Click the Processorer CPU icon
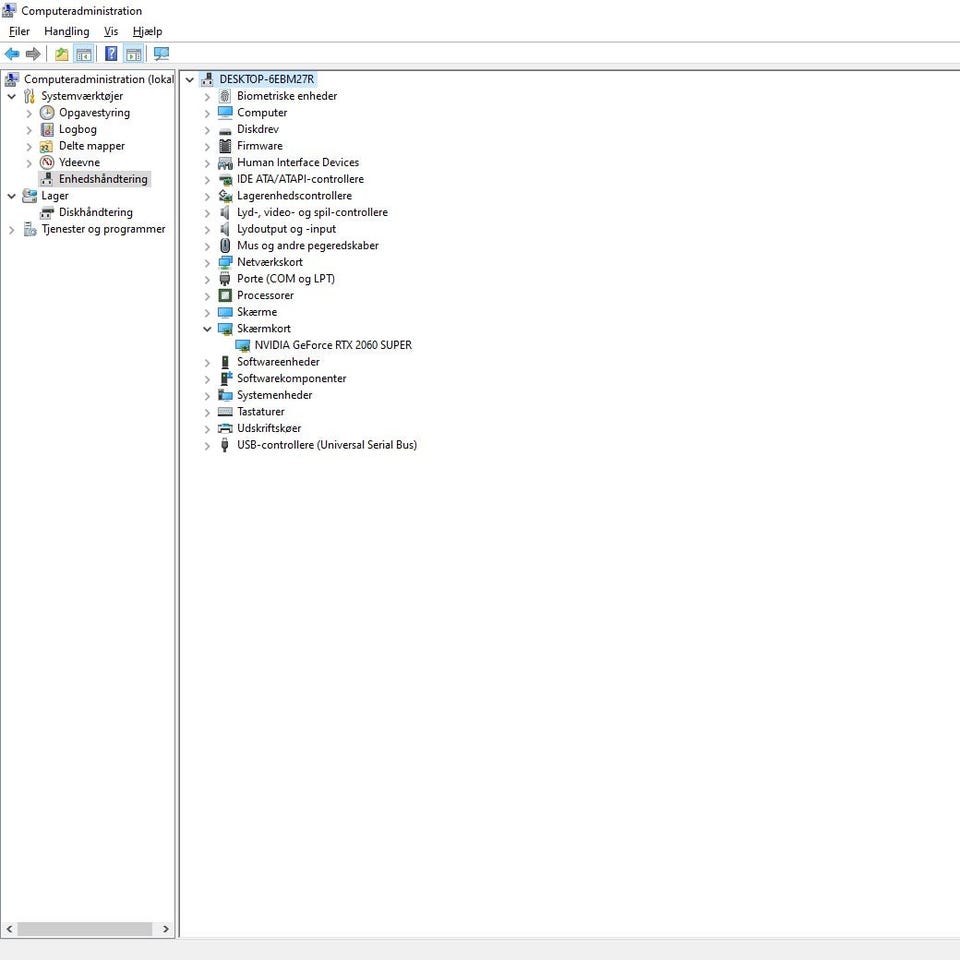The width and height of the screenshot is (960, 960). pyautogui.click(x=225, y=296)
